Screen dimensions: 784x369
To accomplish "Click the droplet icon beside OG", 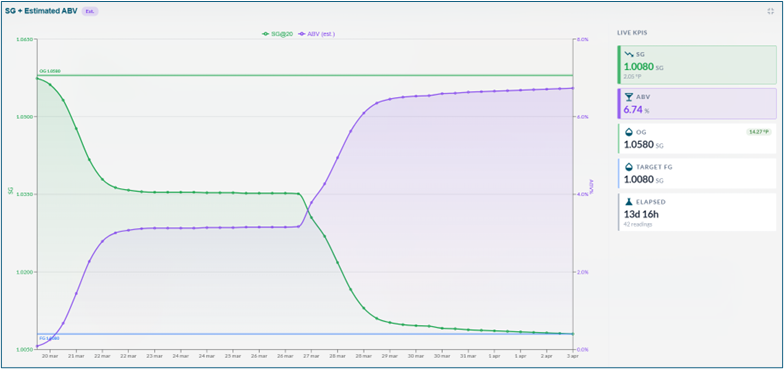I will click(629, 132).
